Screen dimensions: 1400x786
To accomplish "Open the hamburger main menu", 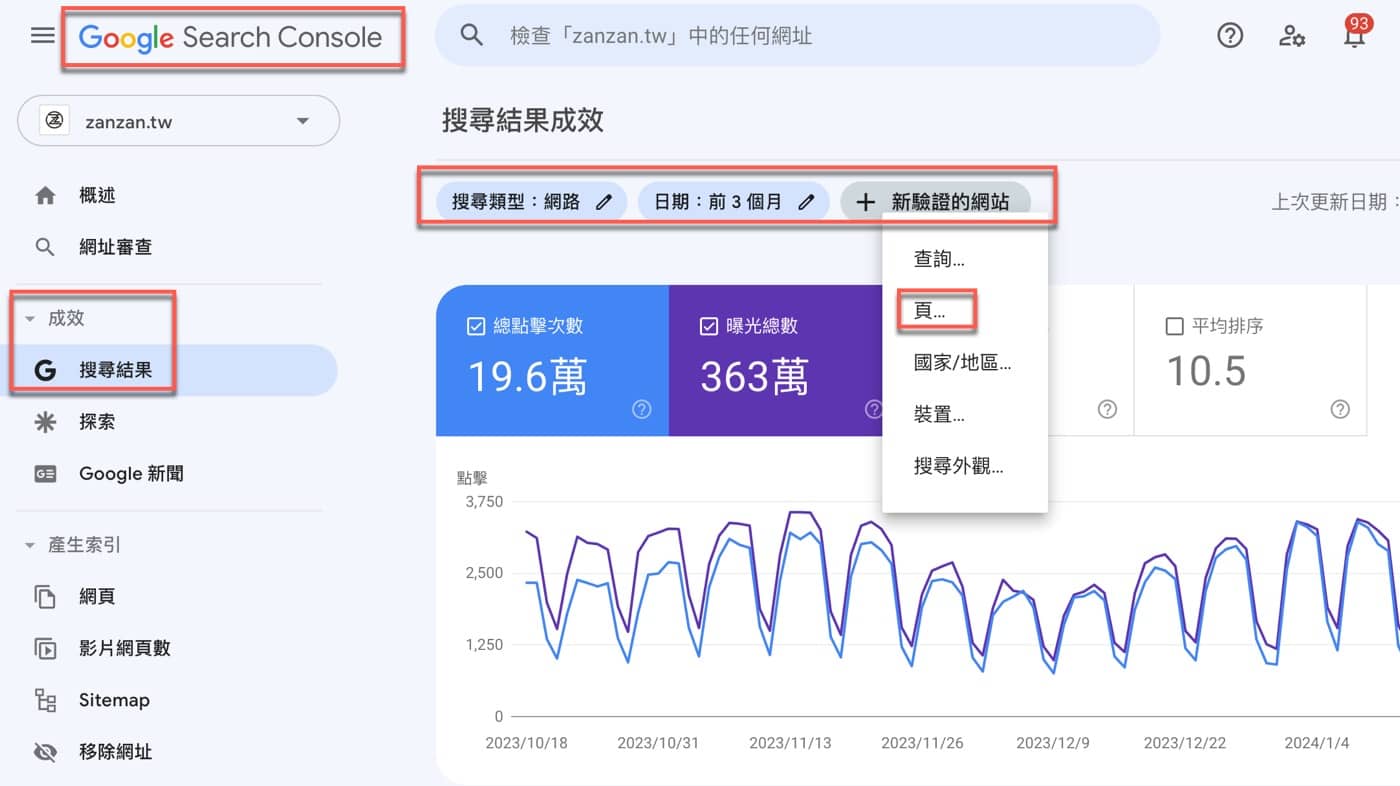I will coord(42,36).
